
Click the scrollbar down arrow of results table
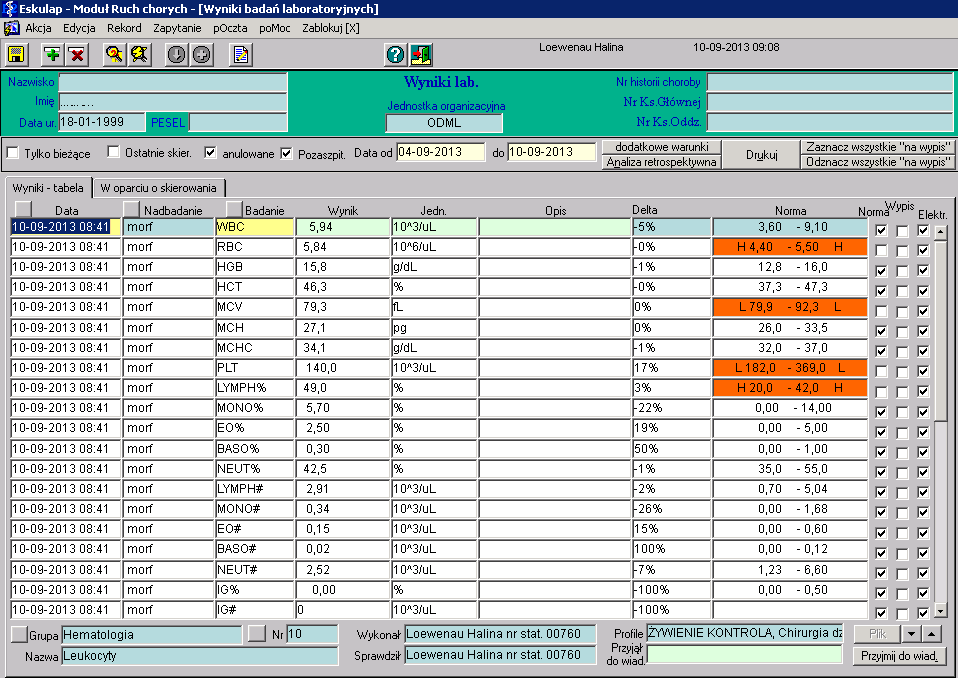click(x=941, y=610)
